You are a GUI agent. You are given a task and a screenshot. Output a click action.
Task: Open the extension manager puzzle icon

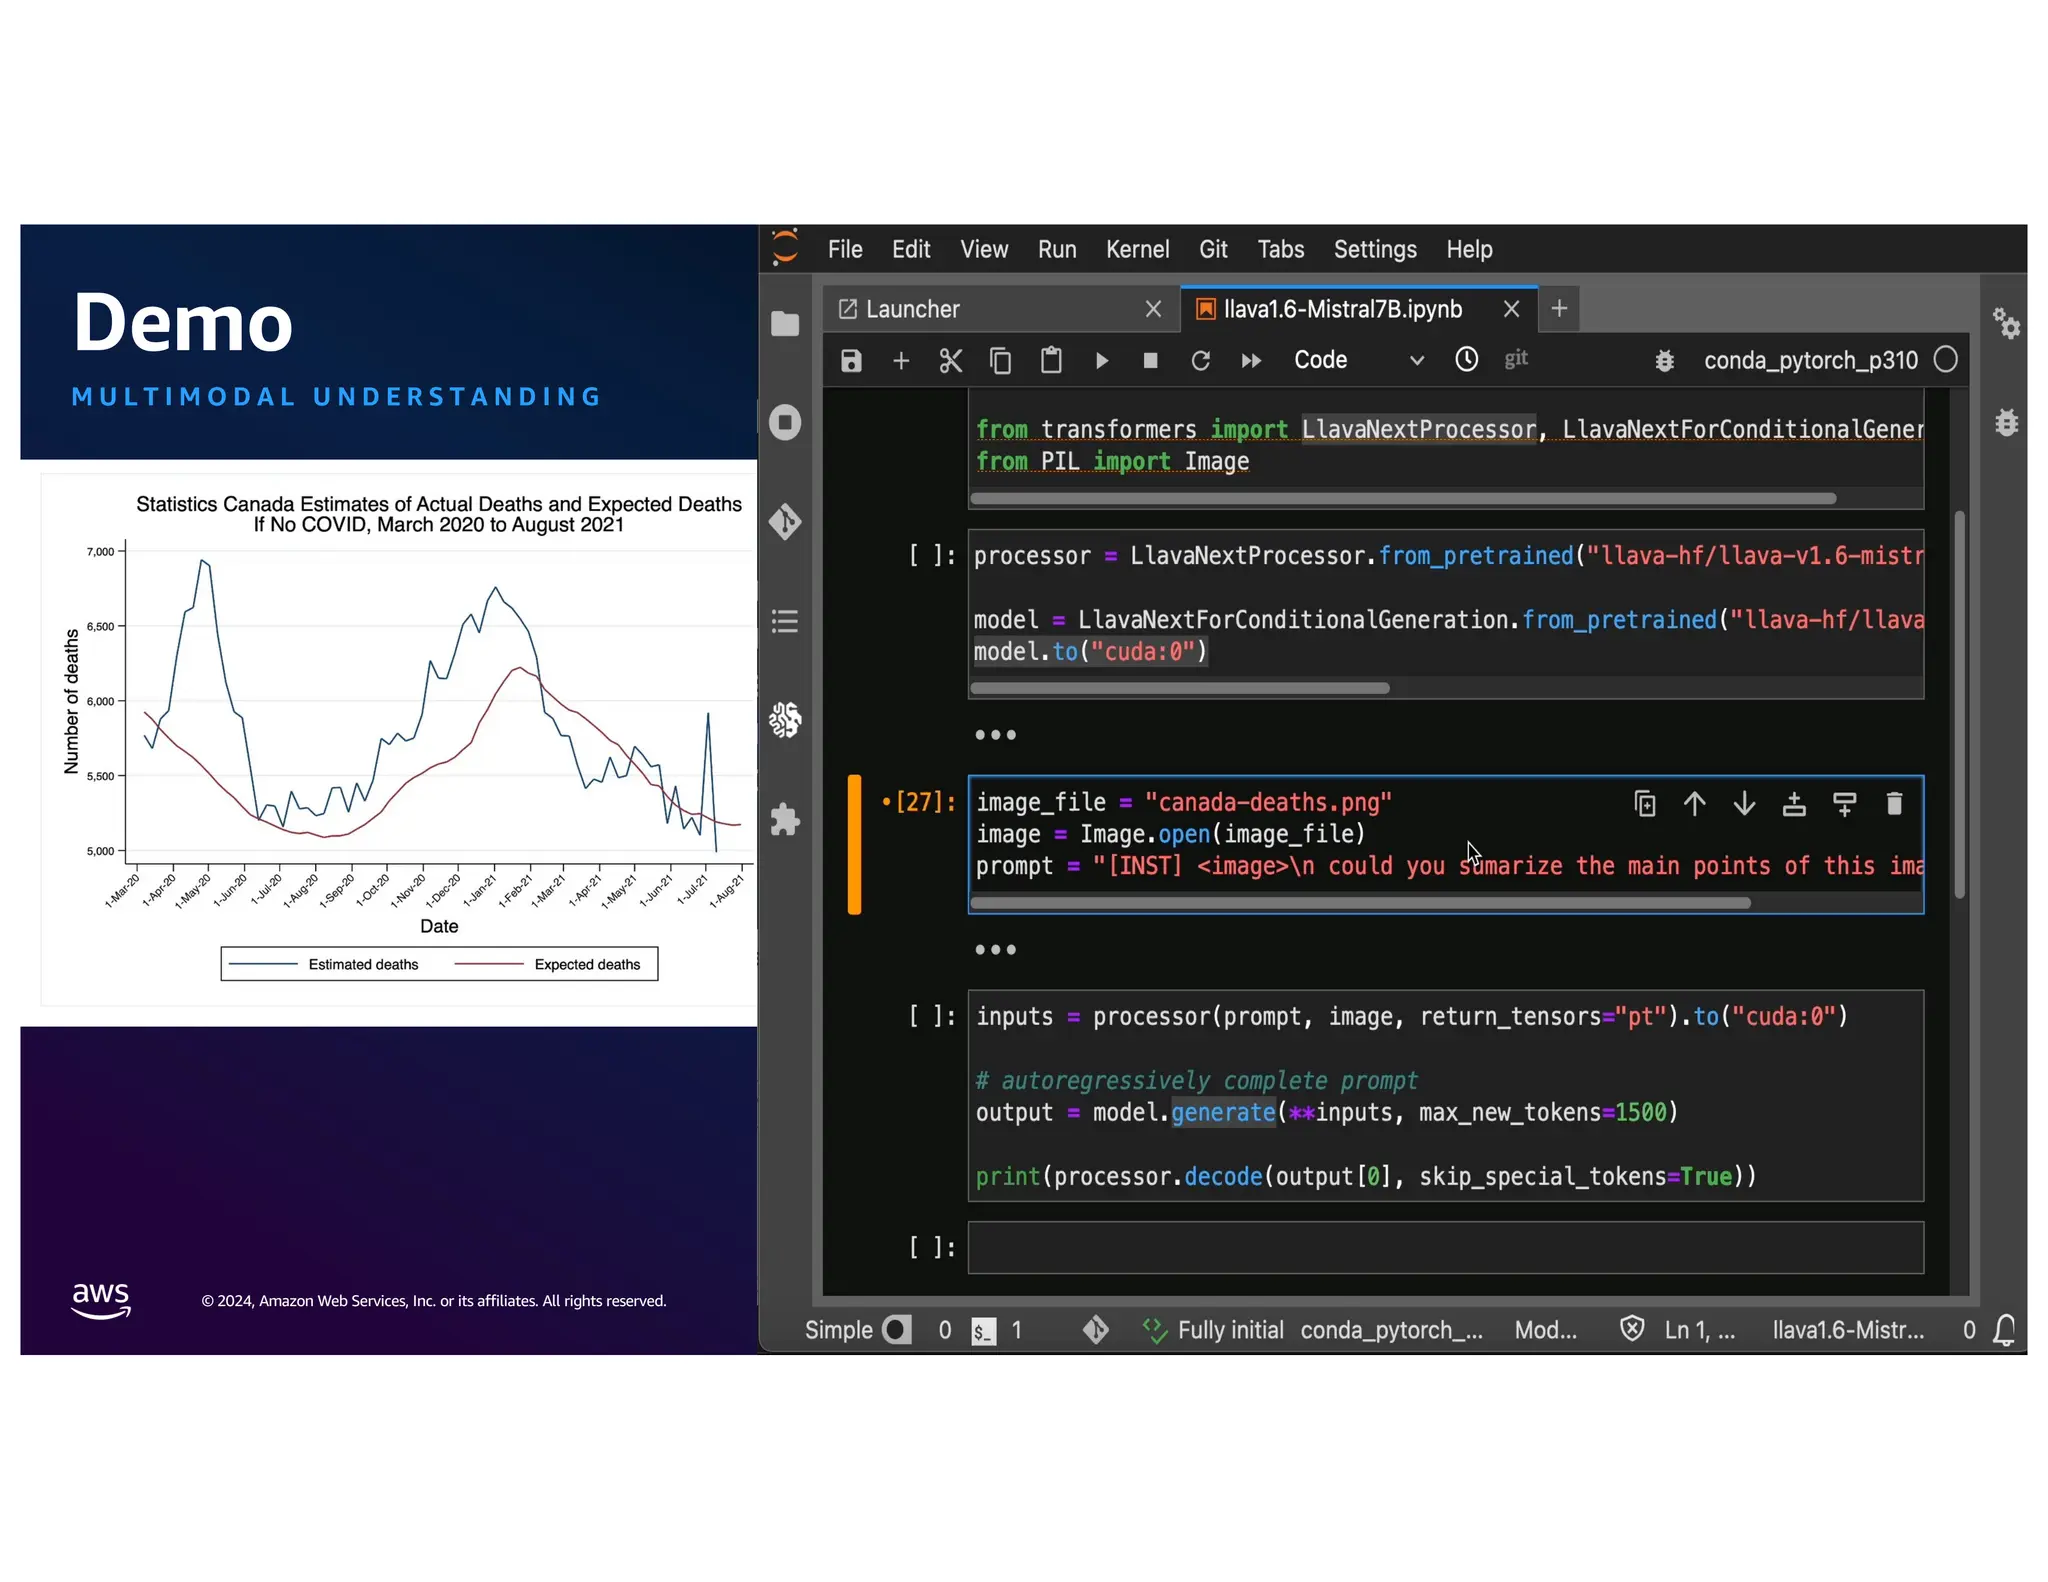[x=785, y=820]
